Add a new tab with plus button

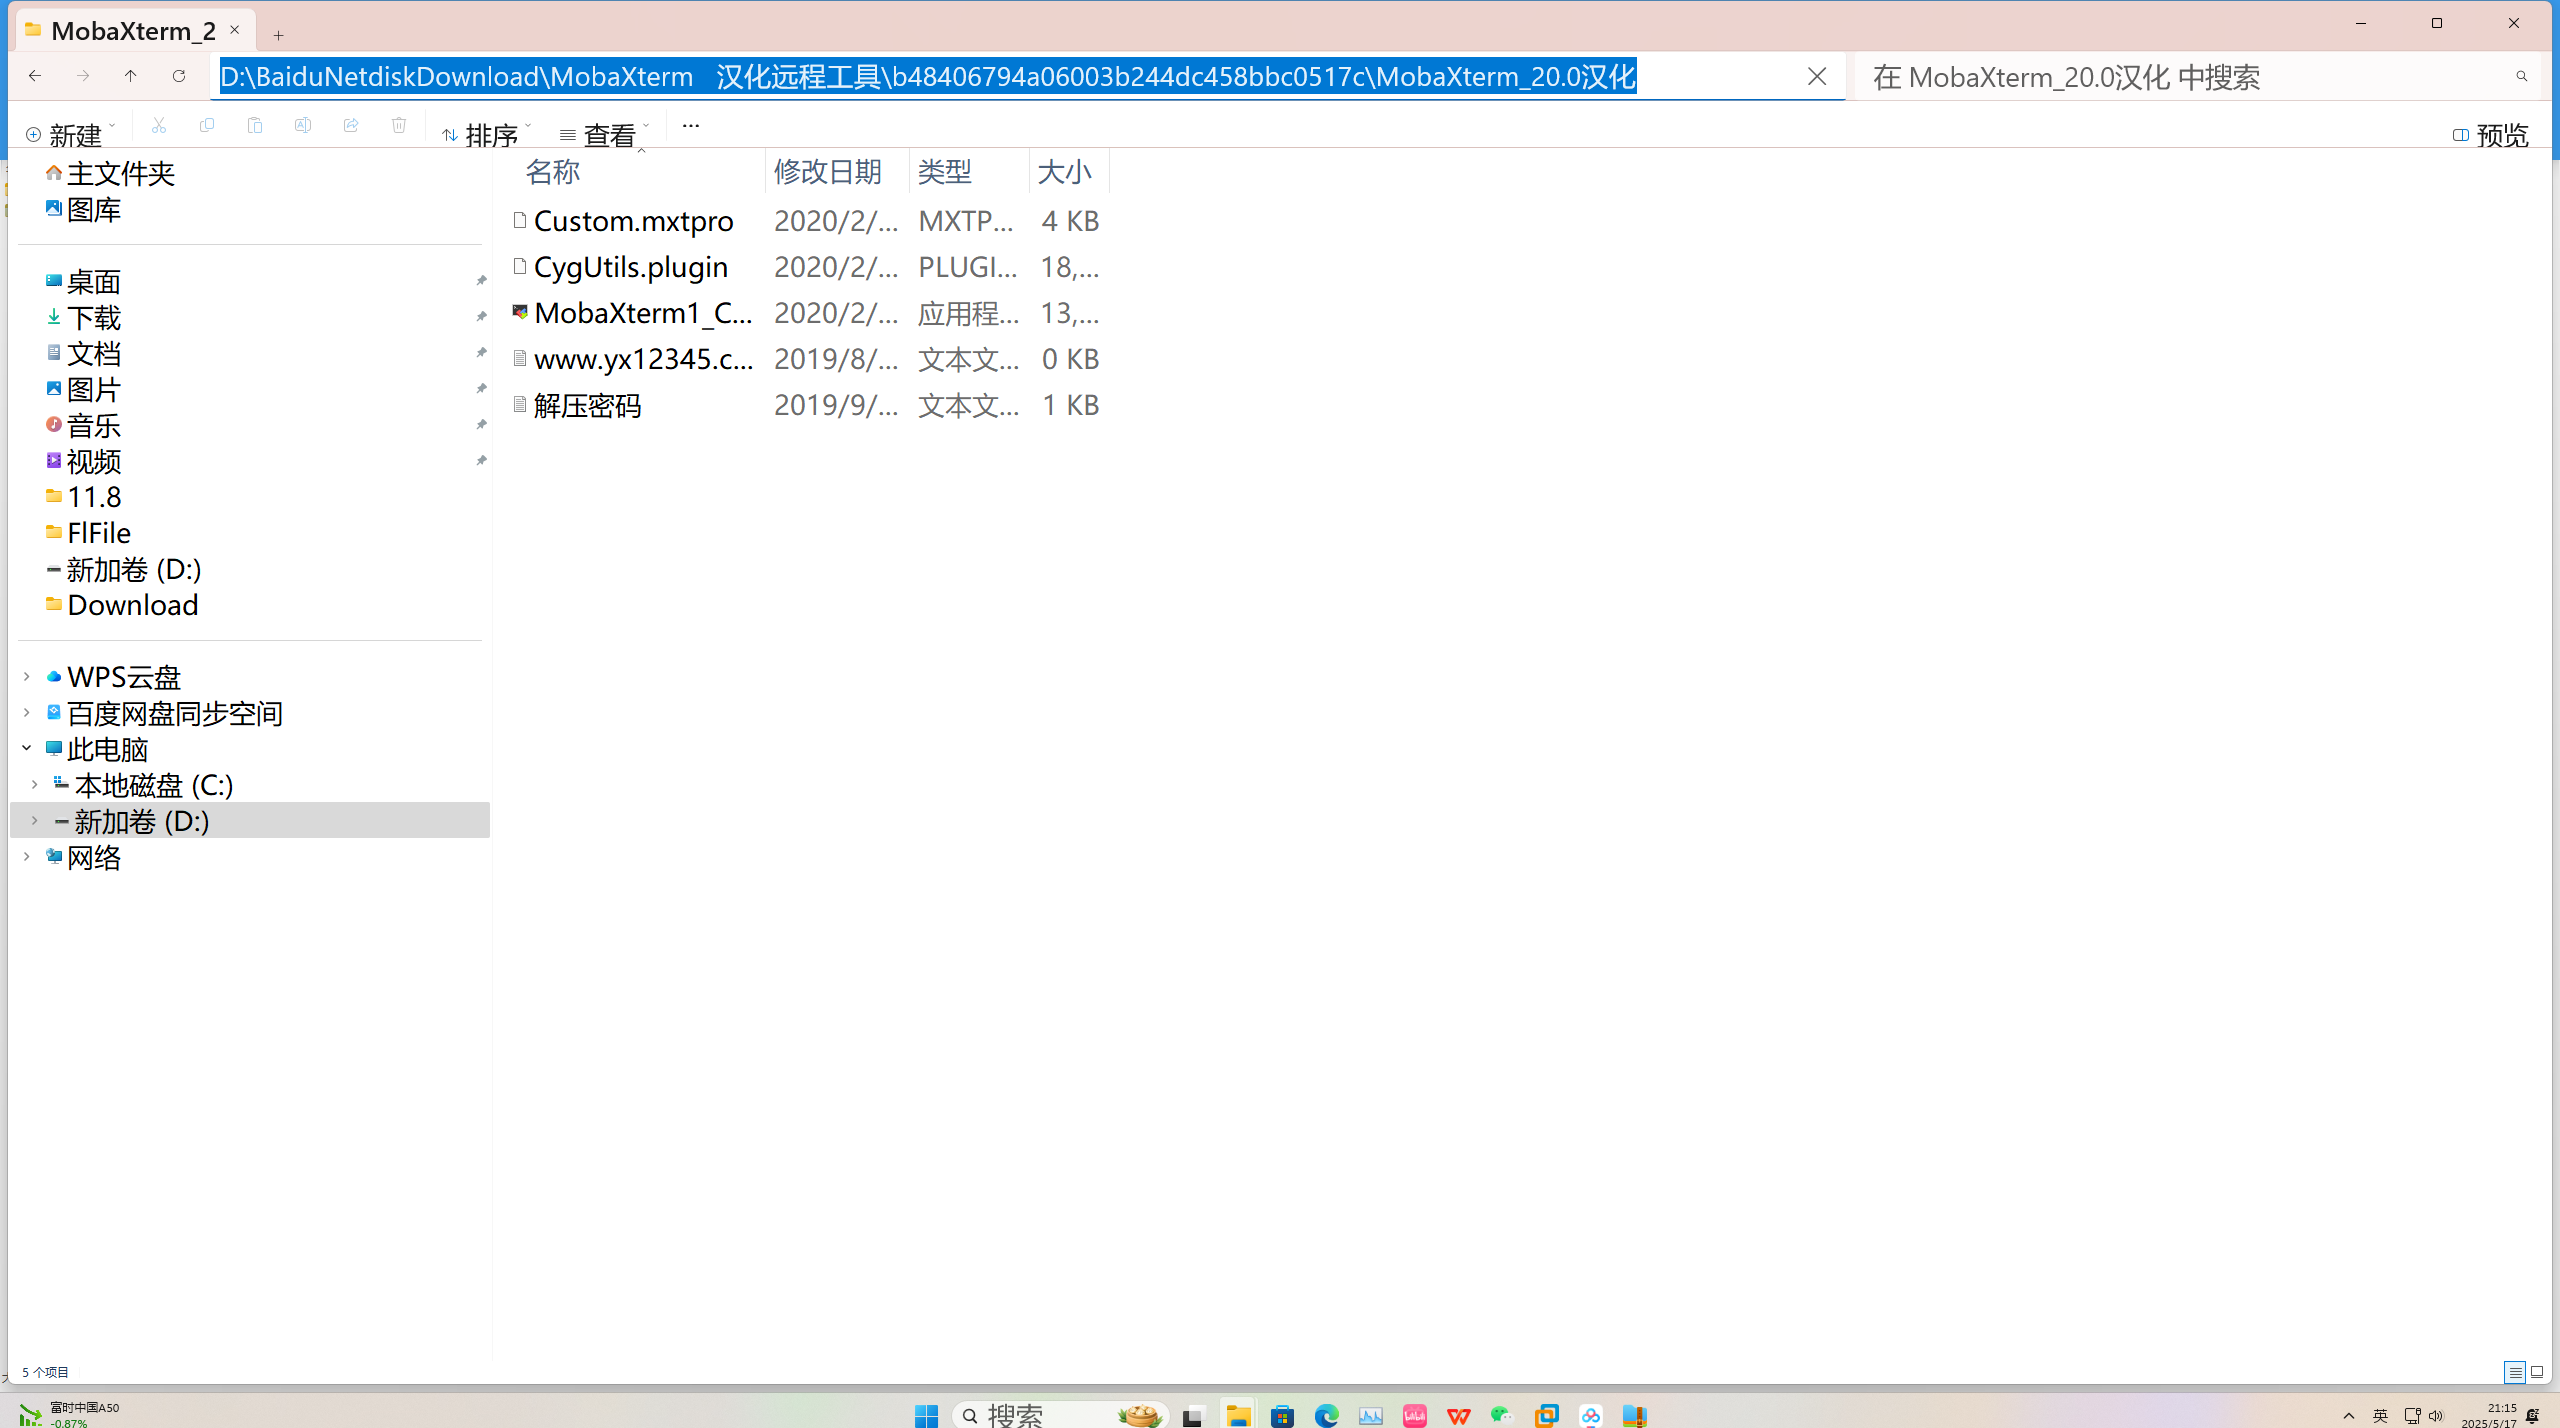point(278,35)
